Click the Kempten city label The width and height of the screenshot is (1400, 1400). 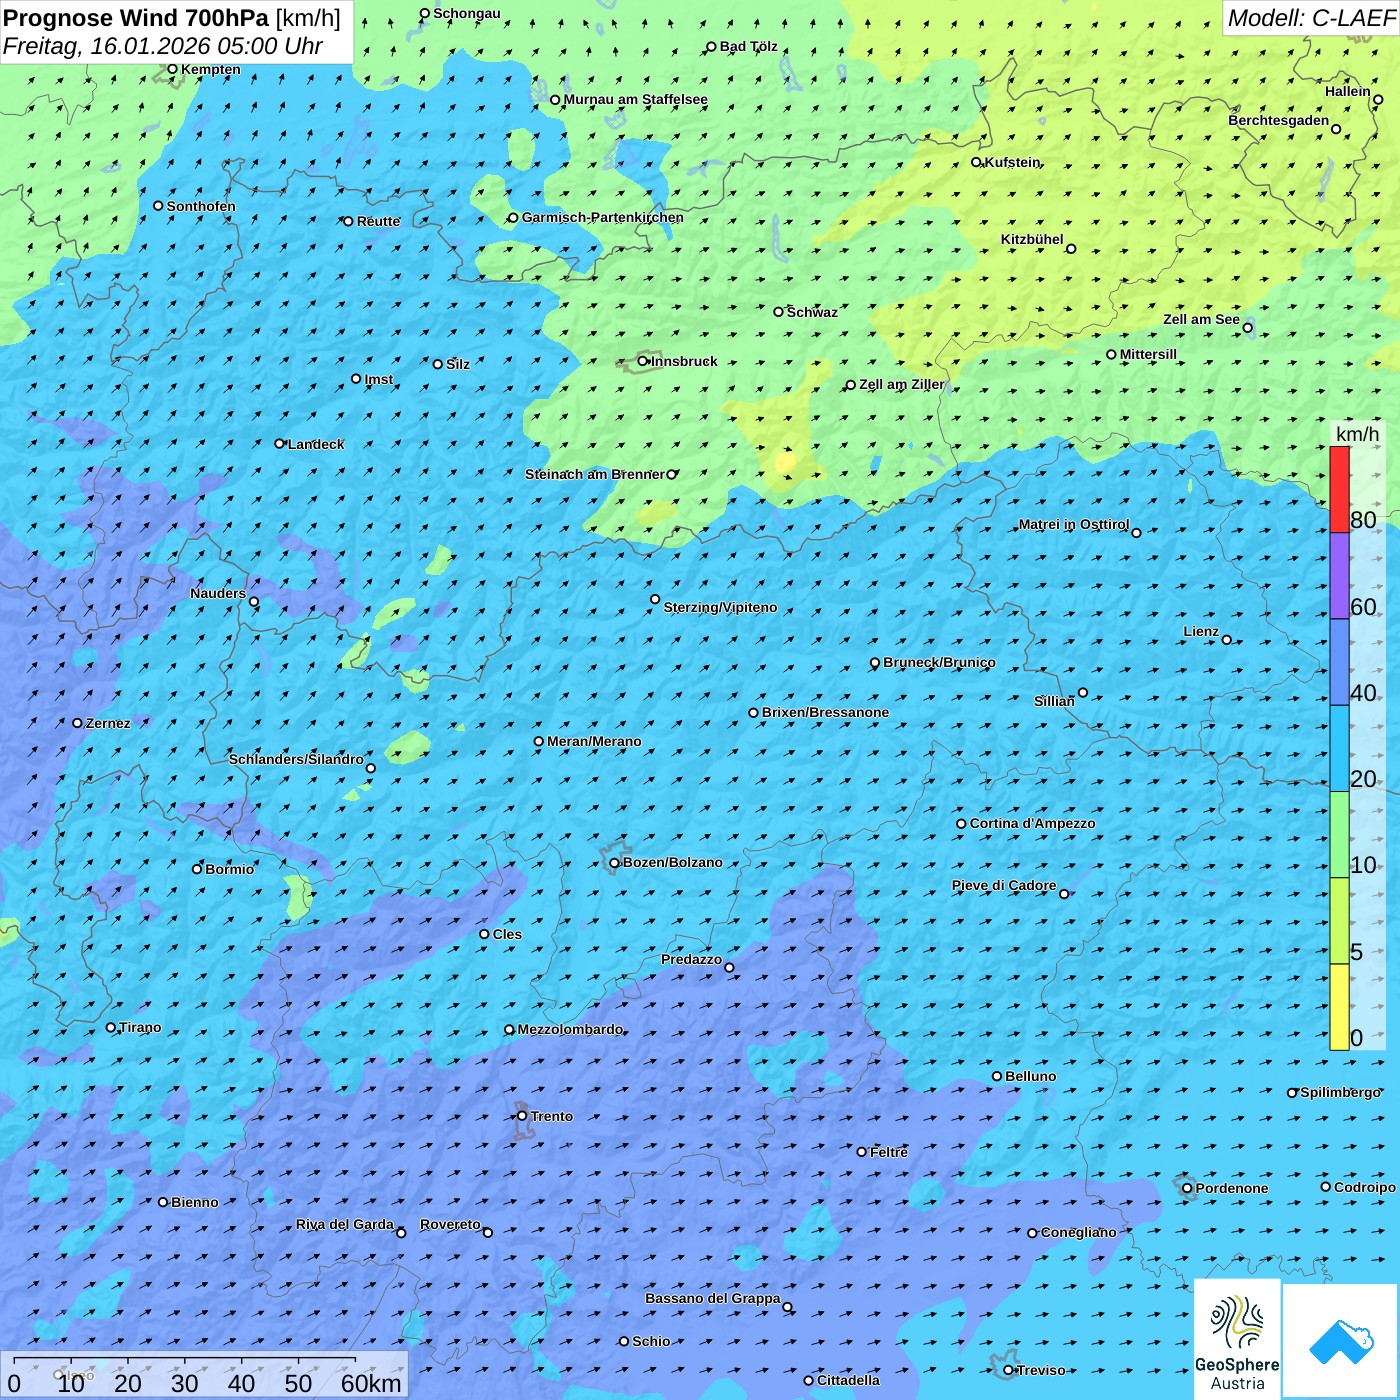[211, 69]
